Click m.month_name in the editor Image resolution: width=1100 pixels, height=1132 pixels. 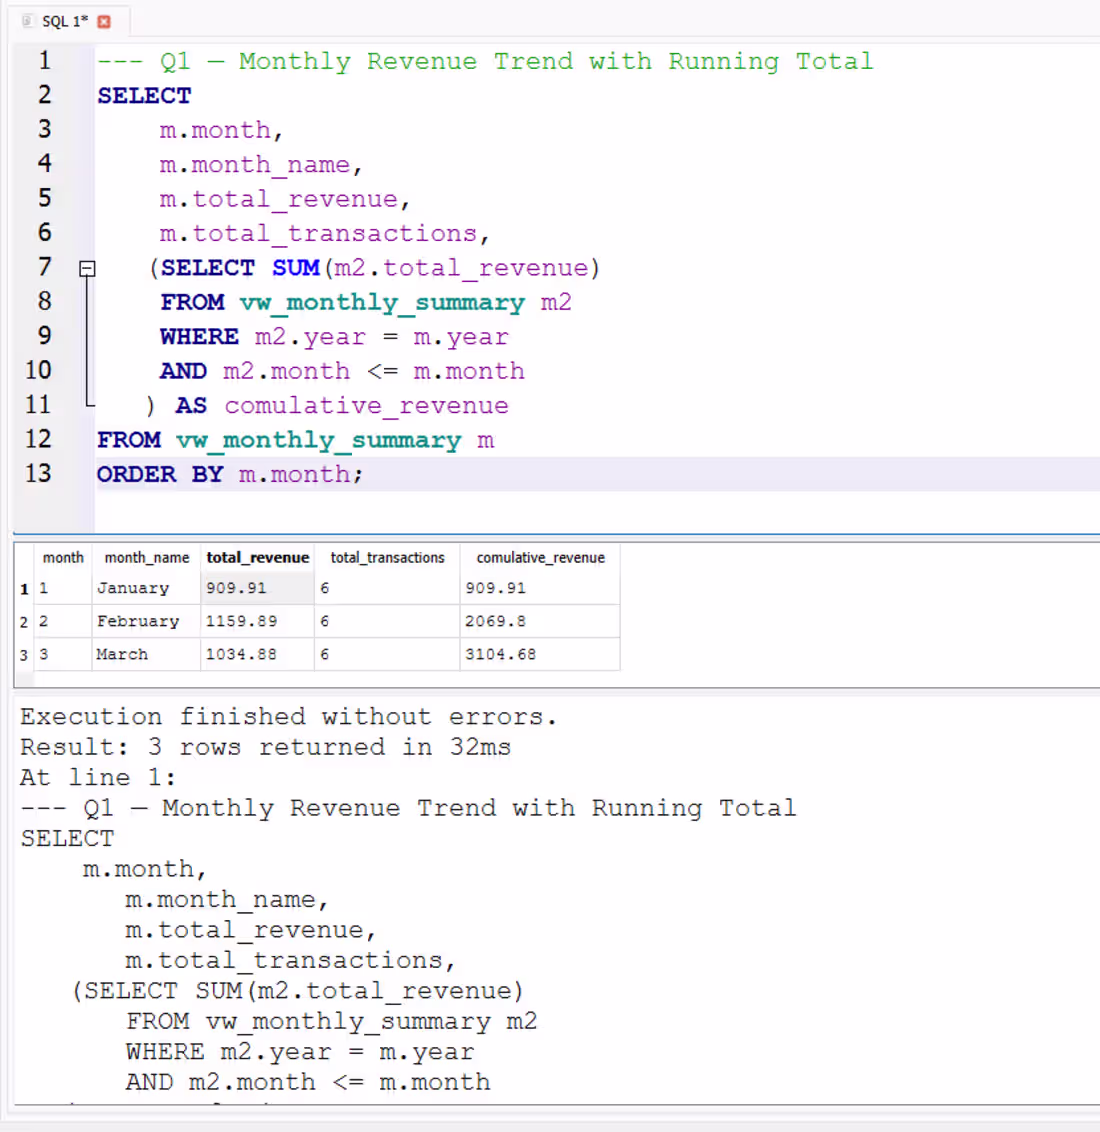pyautogui.click(x=255, y=165)
